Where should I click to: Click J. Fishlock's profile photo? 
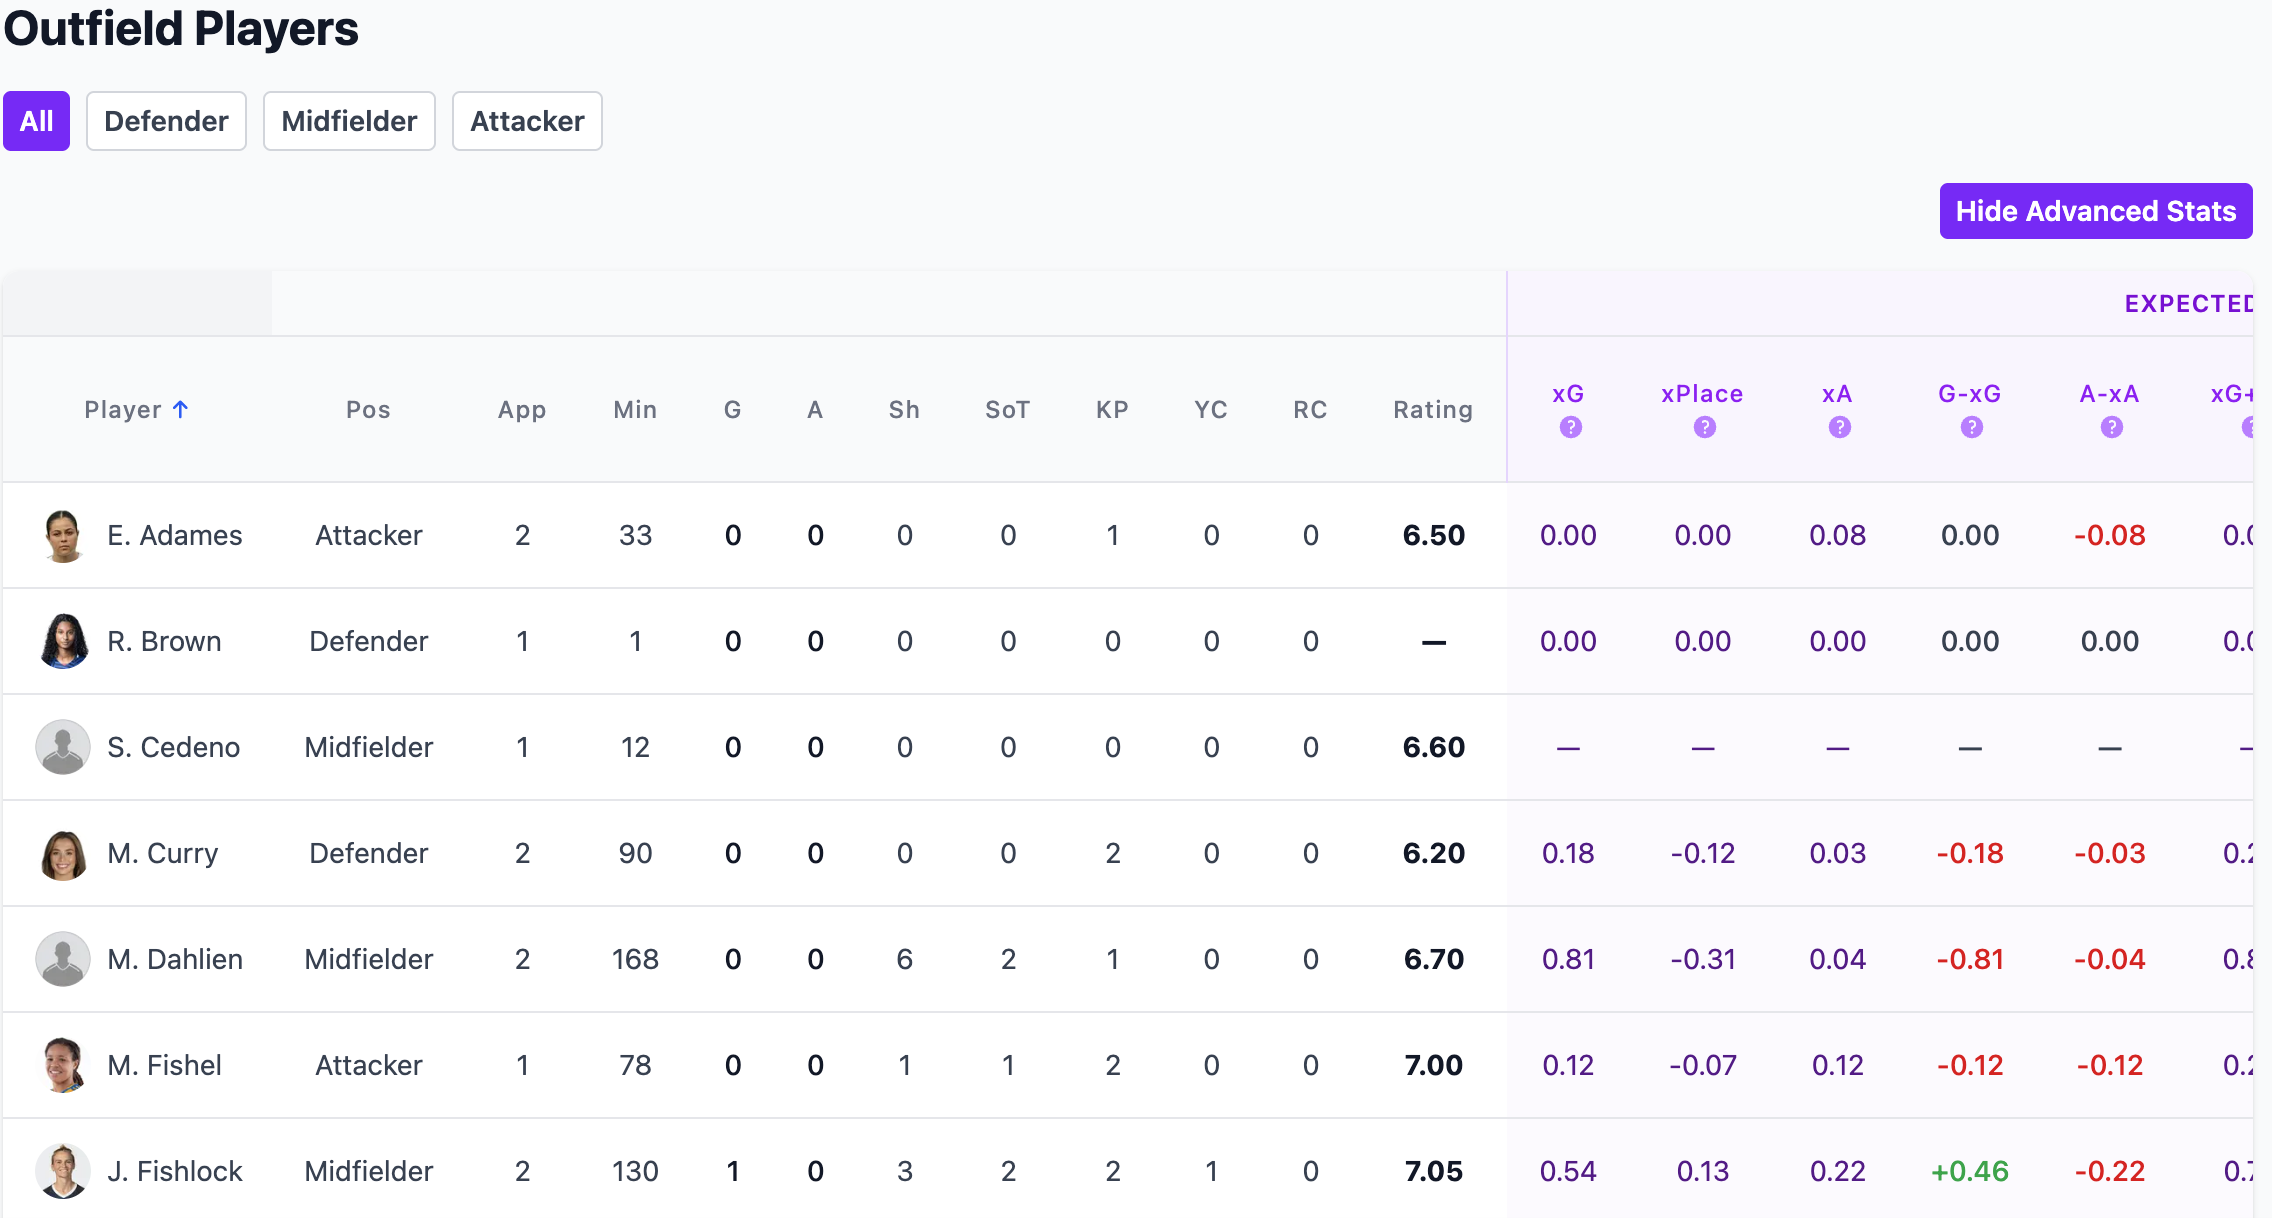tap(63, 1171)
